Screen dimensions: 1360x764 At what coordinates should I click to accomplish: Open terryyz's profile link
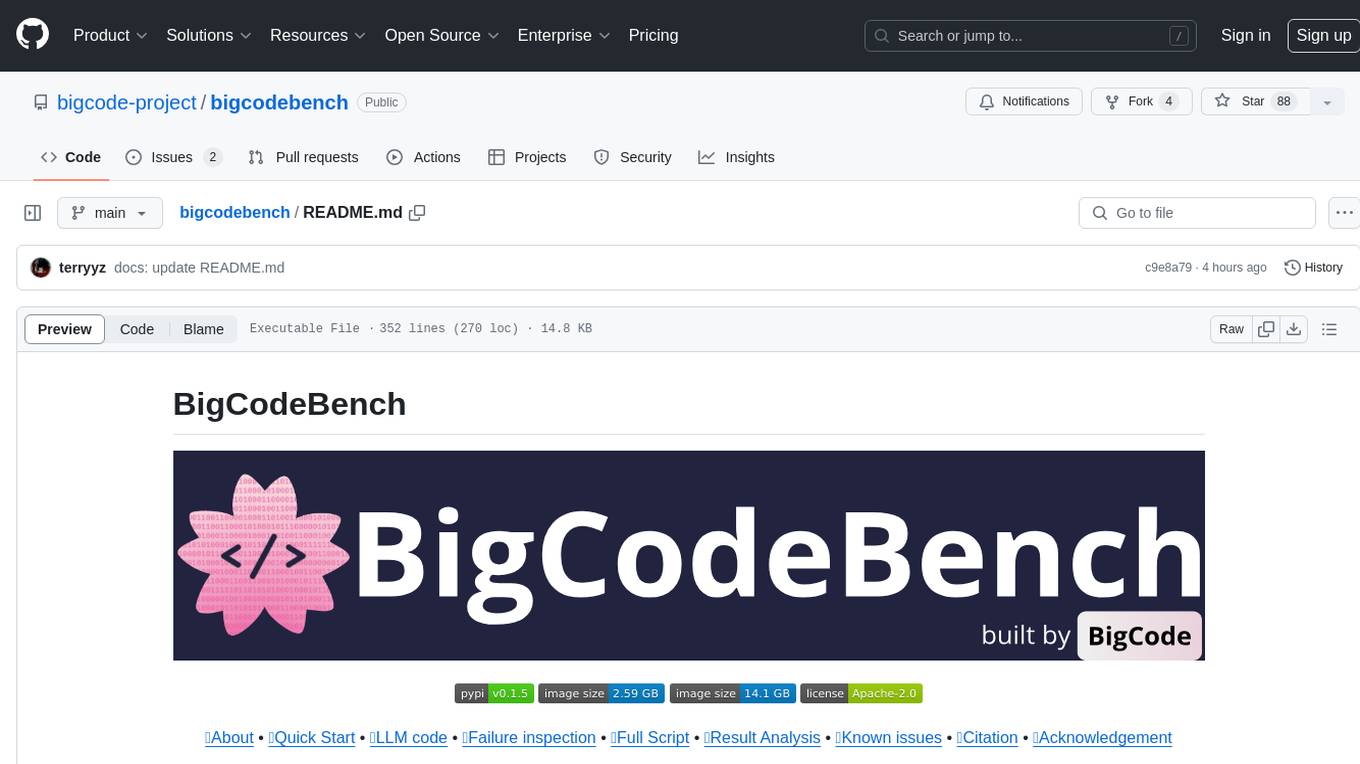coord(82,268)
